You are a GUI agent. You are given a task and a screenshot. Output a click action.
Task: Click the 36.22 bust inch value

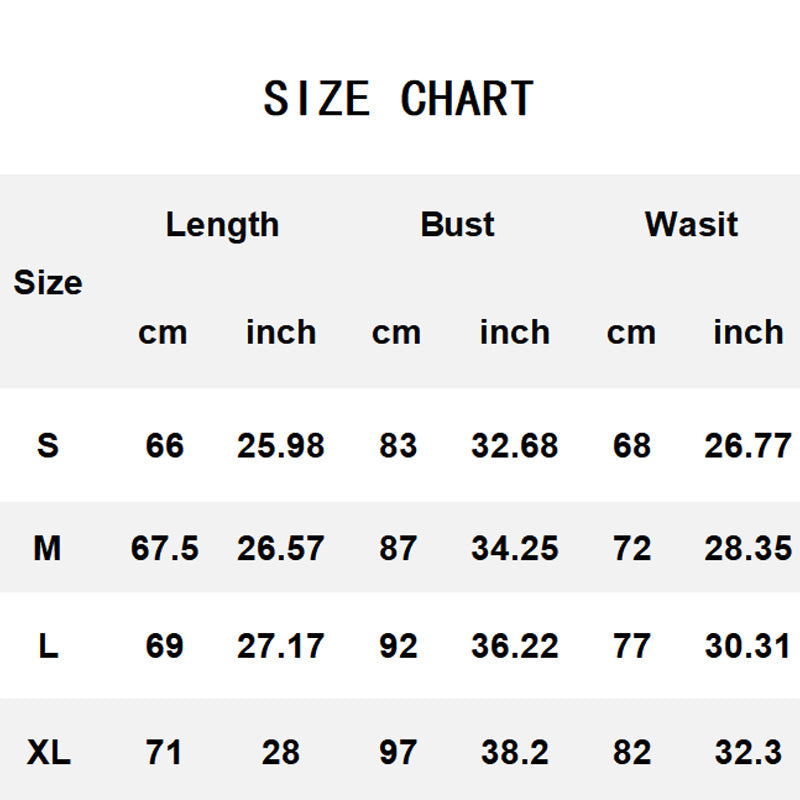coord(514,646)
